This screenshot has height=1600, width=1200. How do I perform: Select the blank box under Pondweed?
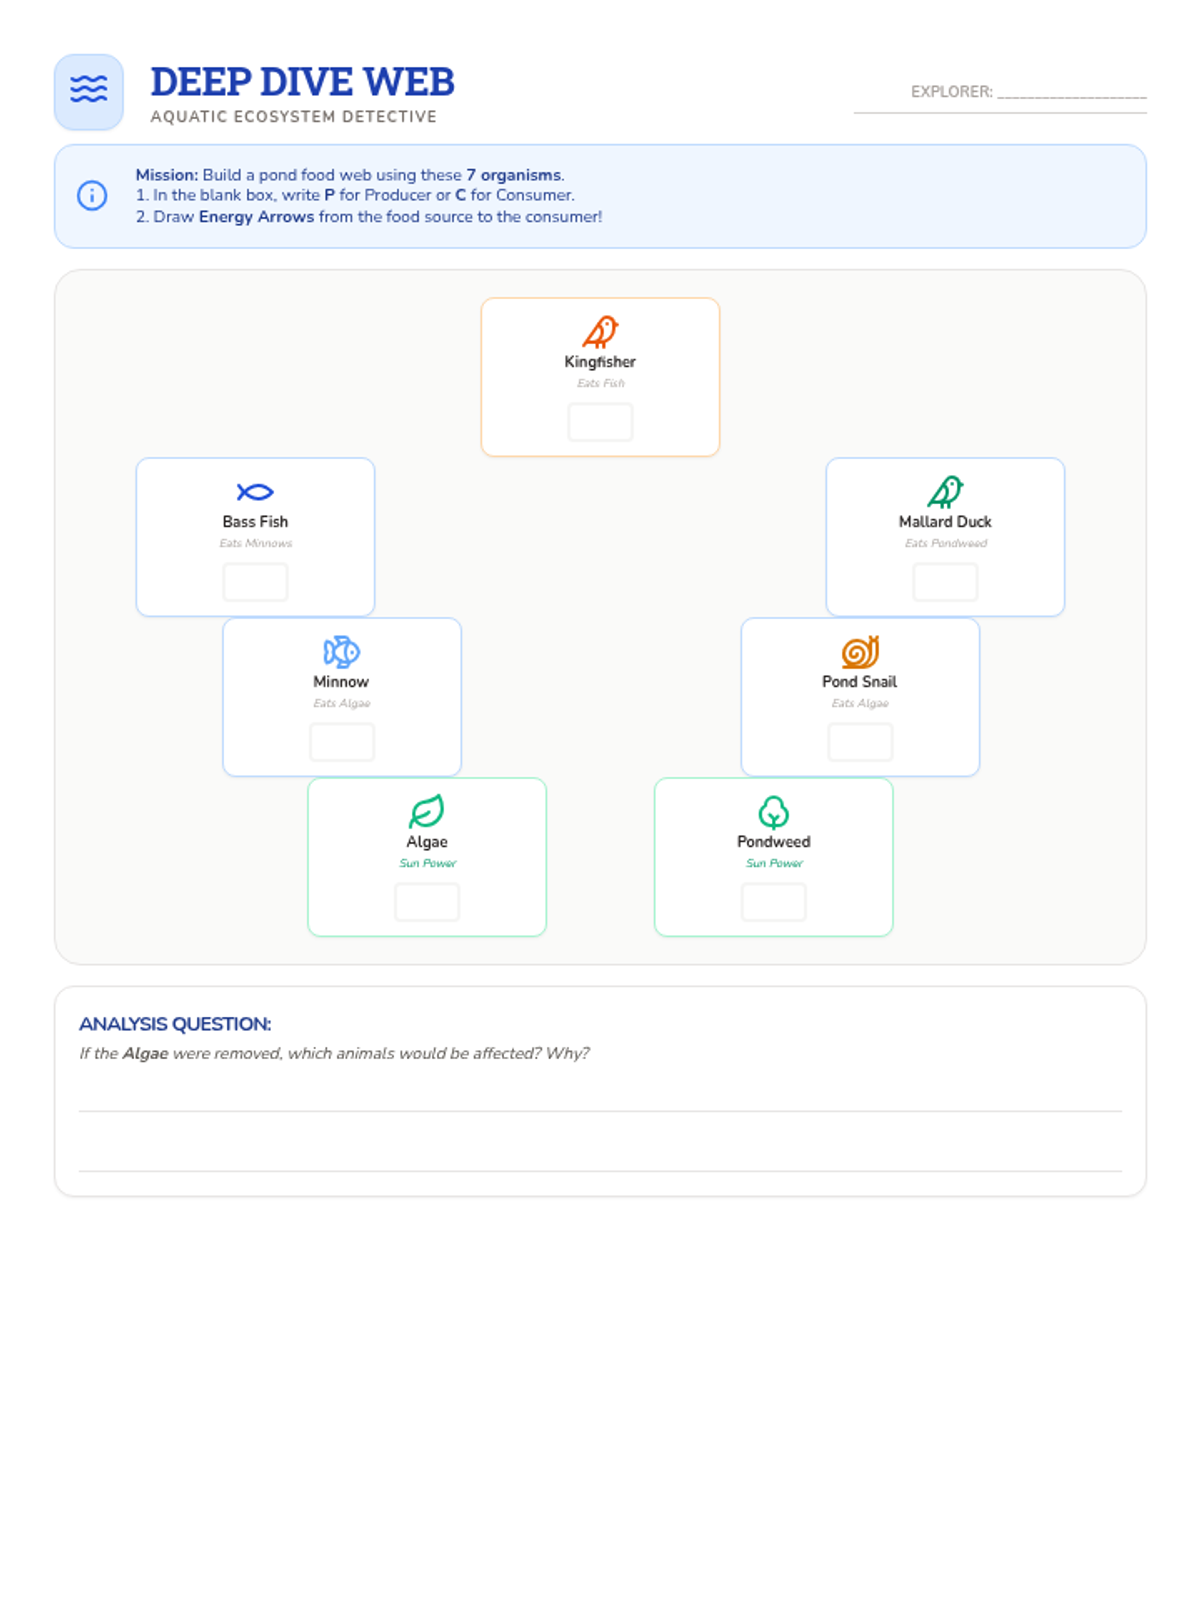(x=773, y=902)
